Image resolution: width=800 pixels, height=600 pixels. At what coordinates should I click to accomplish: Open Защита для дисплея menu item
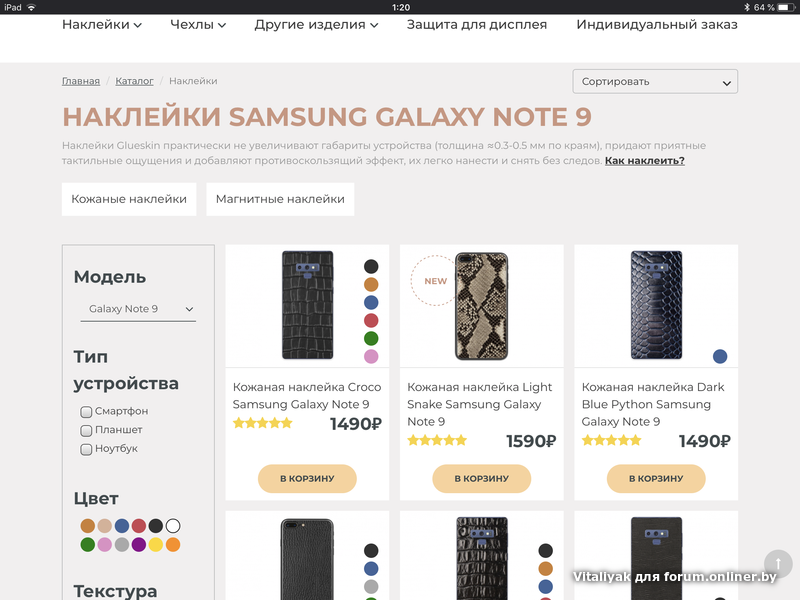click(476, 24)
